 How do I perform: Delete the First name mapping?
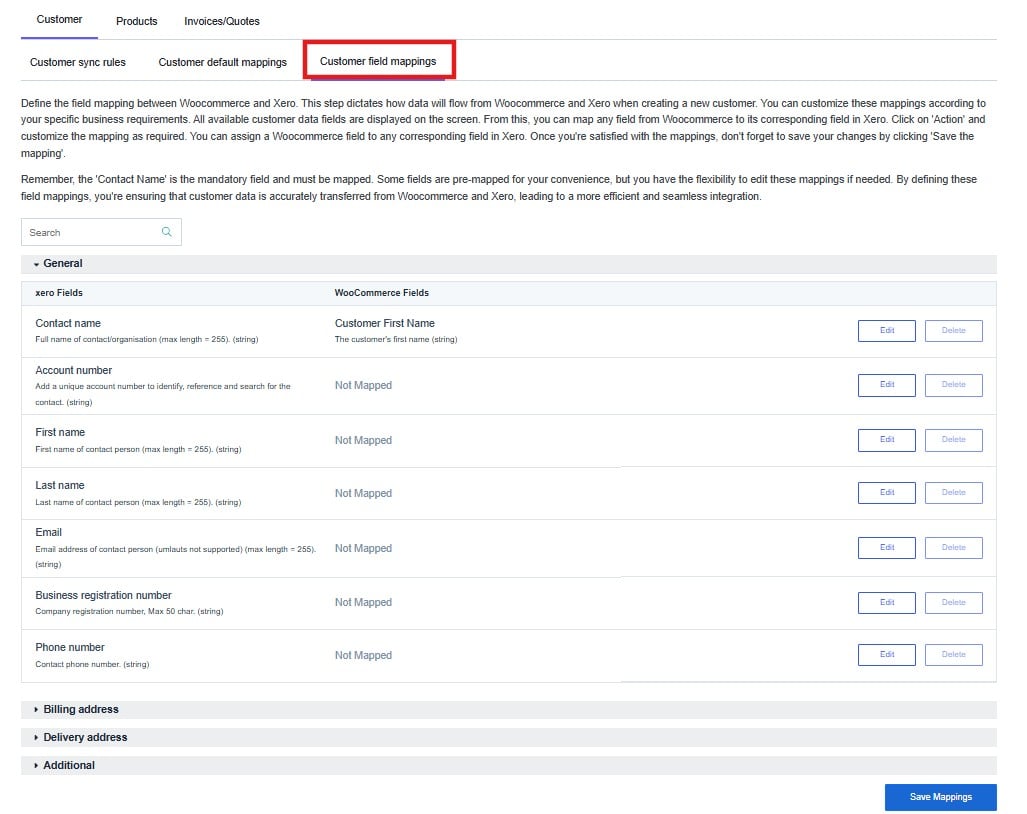pos(954,440)
